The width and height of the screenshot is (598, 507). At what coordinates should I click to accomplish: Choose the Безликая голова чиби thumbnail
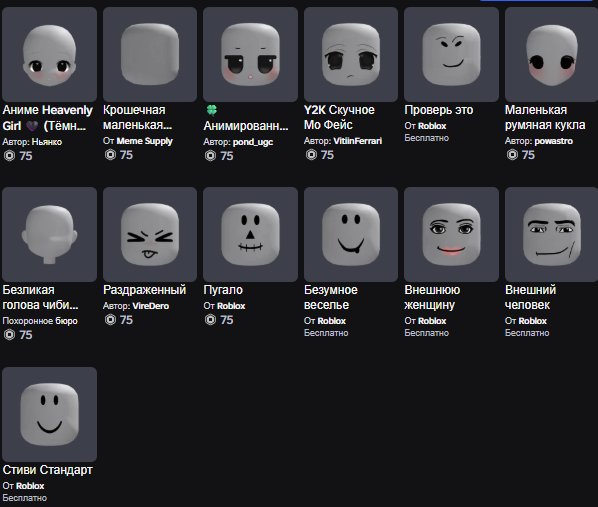pos(49,234)
